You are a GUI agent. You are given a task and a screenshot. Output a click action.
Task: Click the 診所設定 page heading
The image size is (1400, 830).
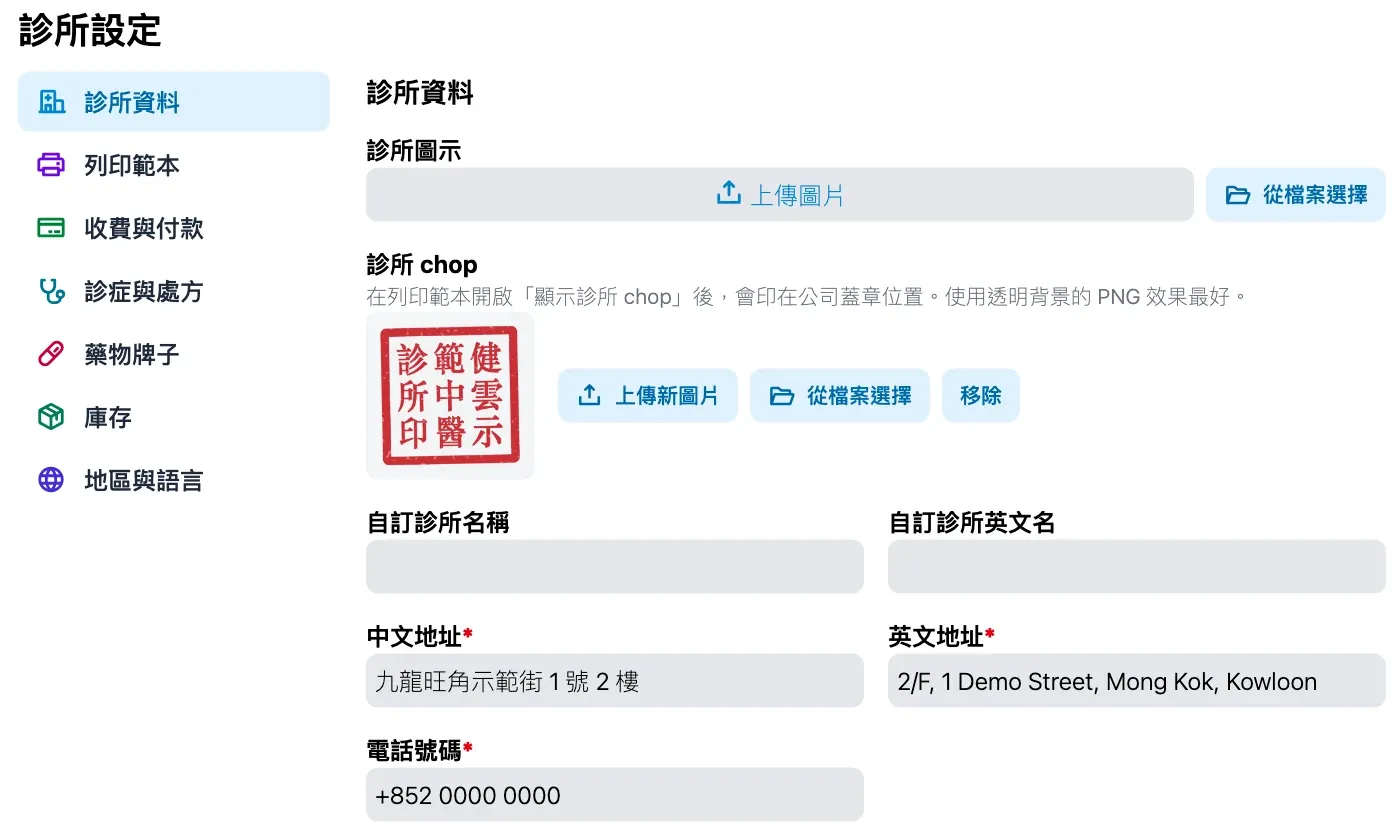[90, 30]
